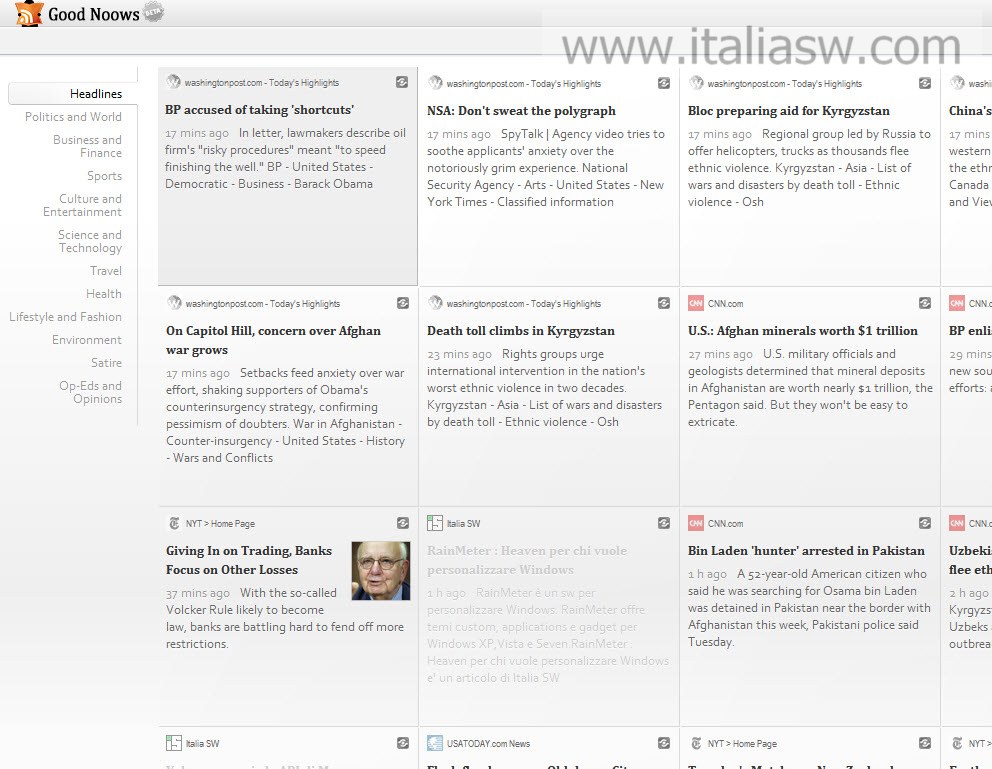Open Op-Eds and Opinions category
992x769 pixels.
90,392
